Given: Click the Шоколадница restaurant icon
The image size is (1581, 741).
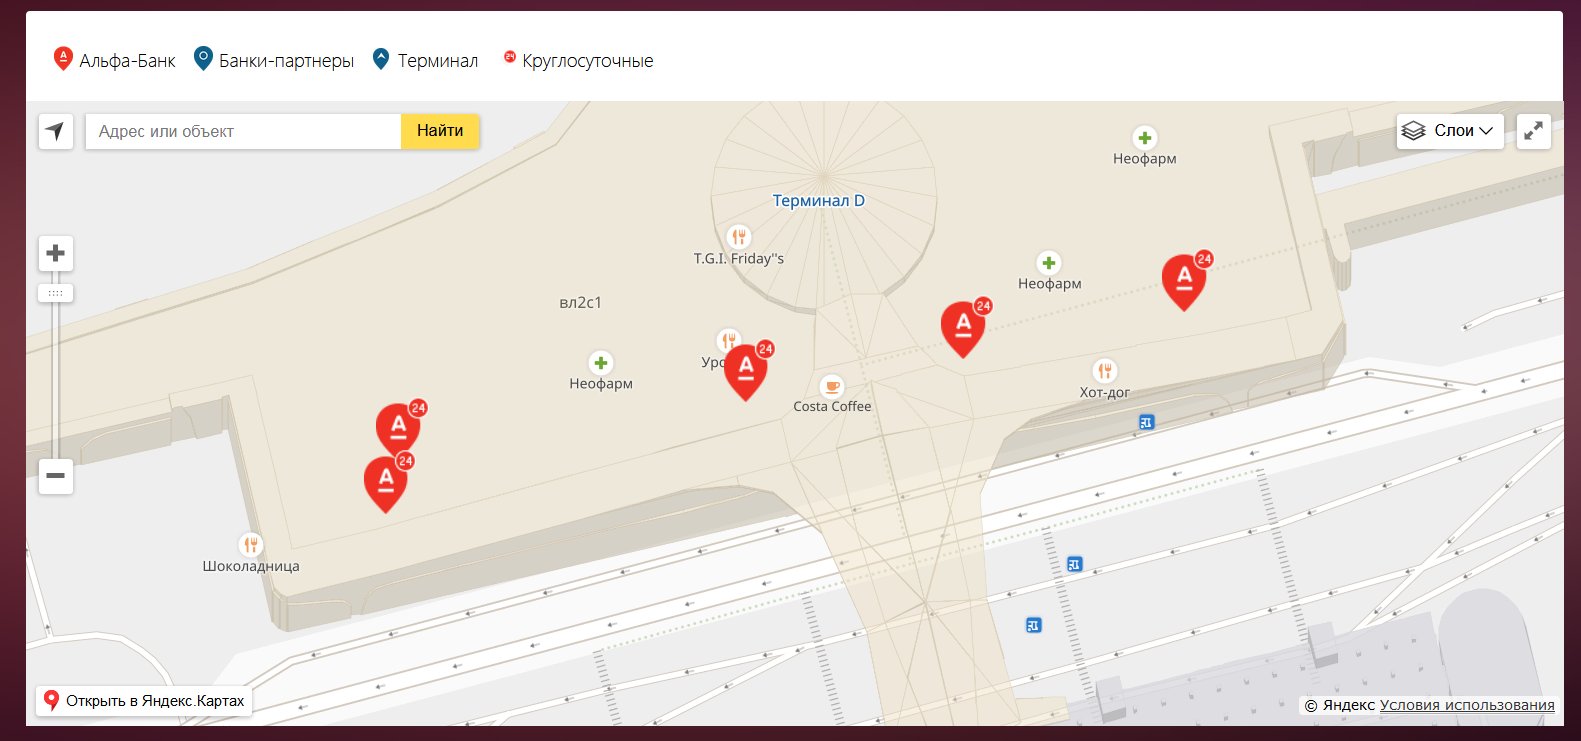Looking at the screenshot, I should click(251, 545).
